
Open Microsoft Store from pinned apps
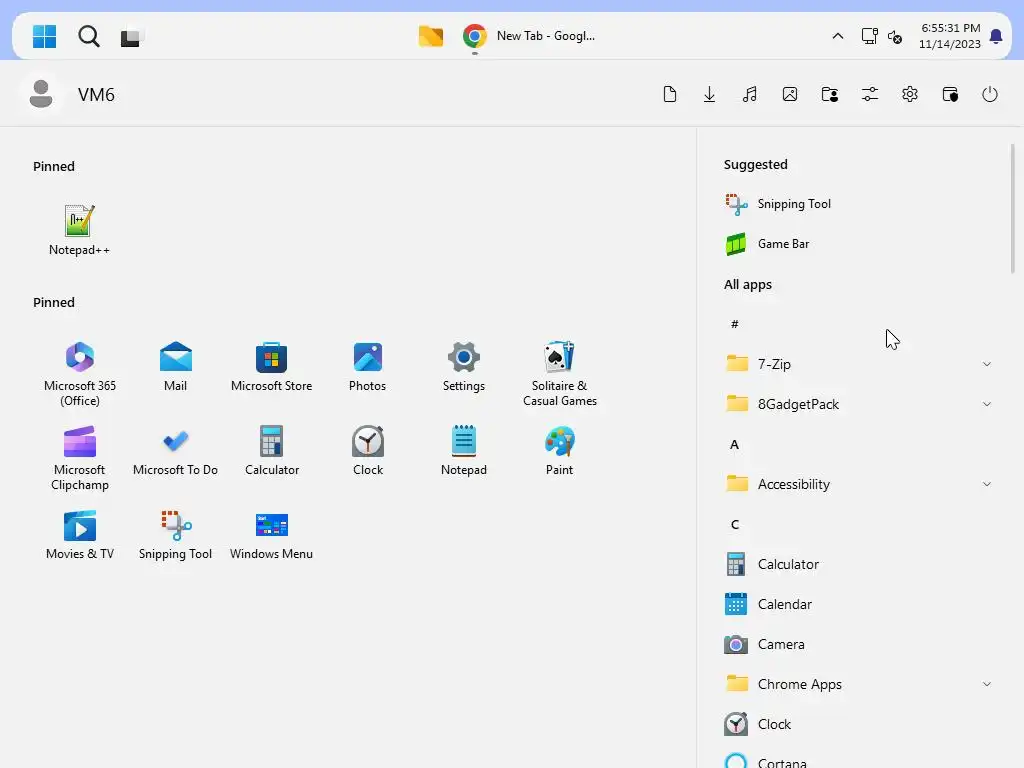[271, 366]
